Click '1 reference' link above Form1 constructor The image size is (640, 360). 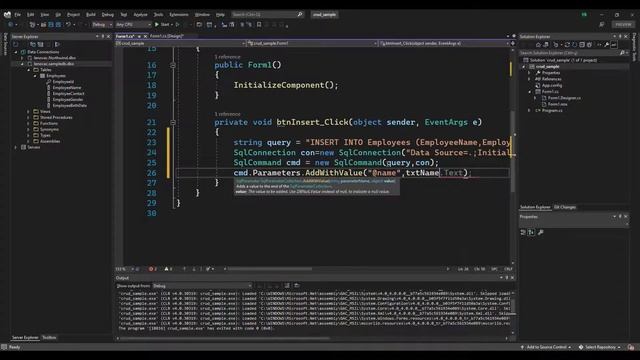[x=227, y=57]
